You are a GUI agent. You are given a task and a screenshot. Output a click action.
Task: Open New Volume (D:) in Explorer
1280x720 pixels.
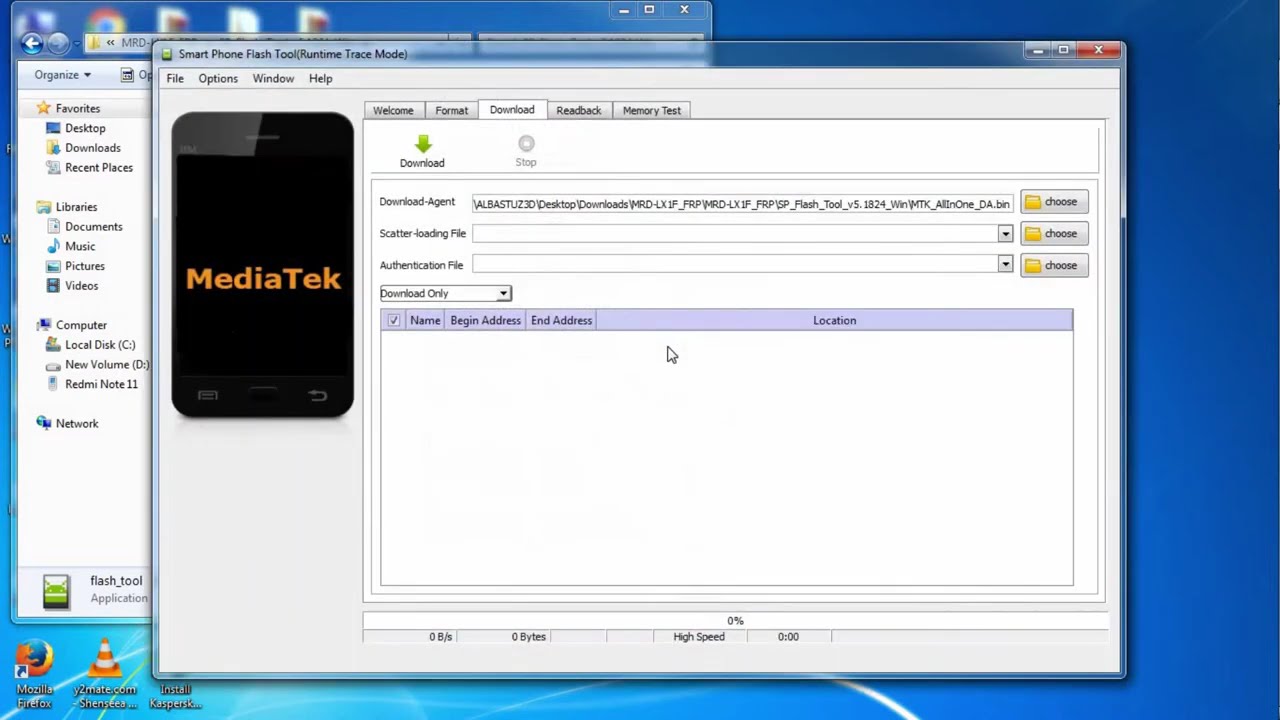pos(107,365)
